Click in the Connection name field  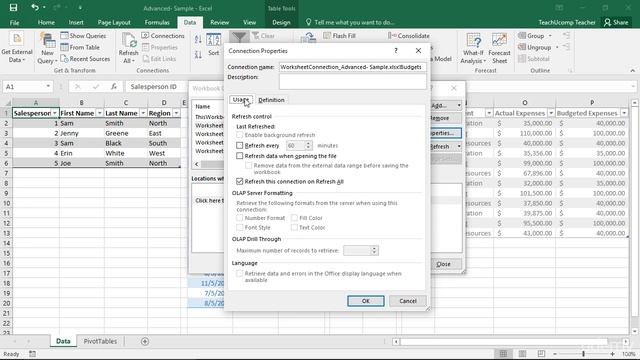click(x=353, y=67)
